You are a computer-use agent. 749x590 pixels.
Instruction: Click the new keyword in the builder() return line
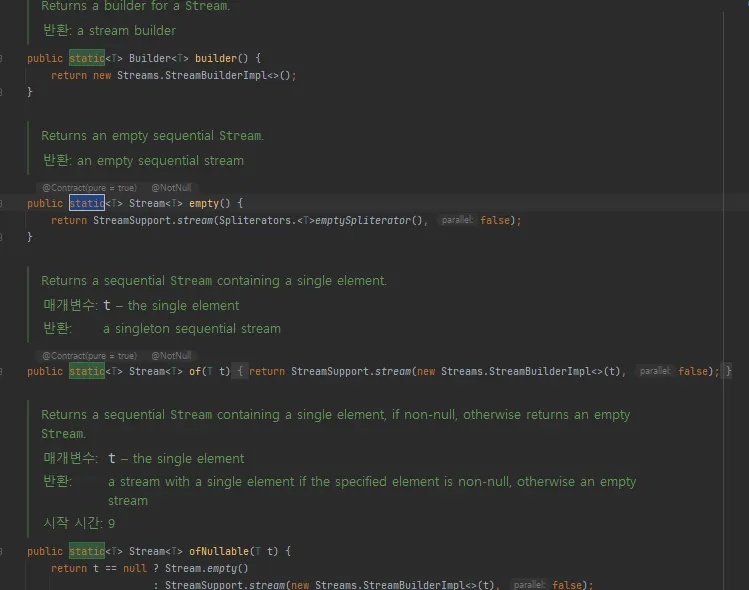[102, 75]
